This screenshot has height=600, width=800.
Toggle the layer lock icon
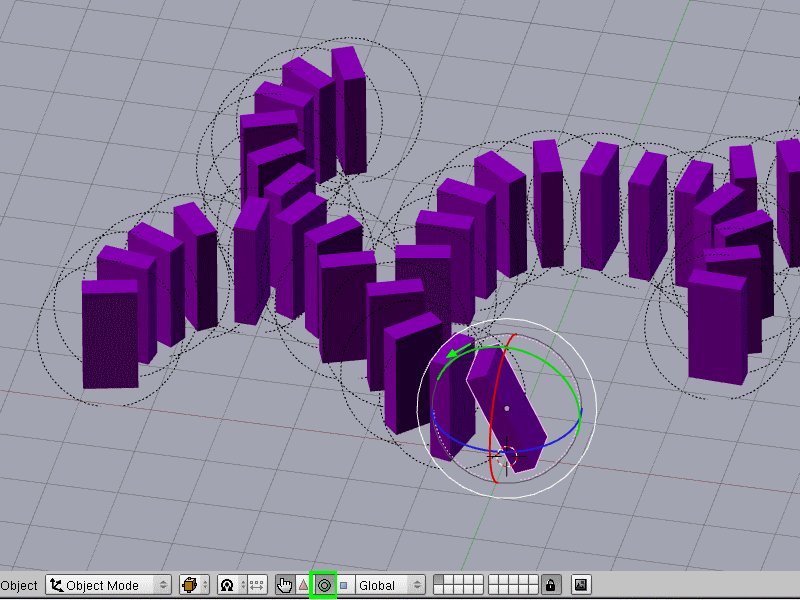click(550, 585)
